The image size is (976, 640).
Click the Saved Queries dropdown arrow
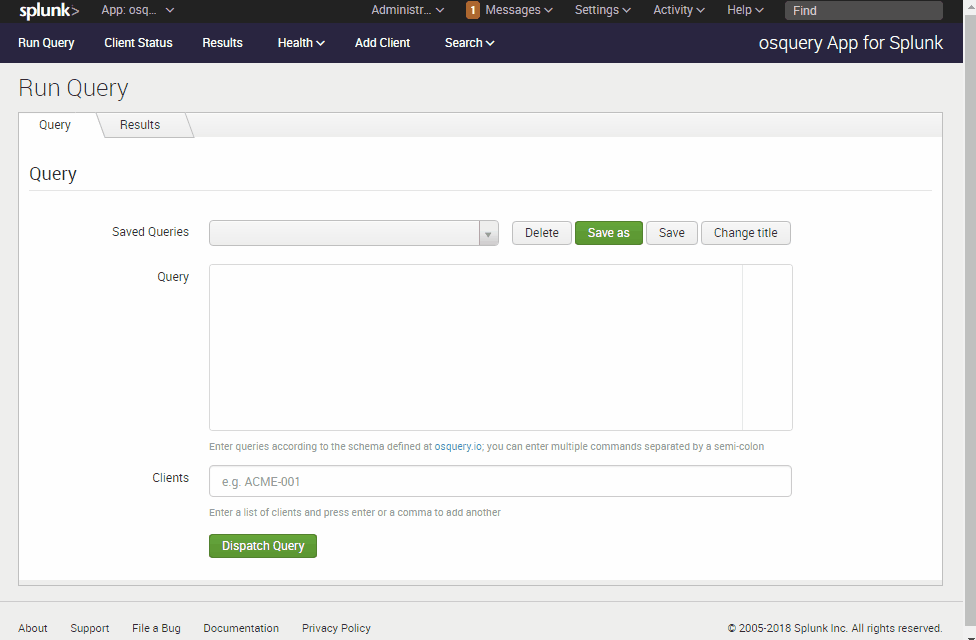(489, 233)
